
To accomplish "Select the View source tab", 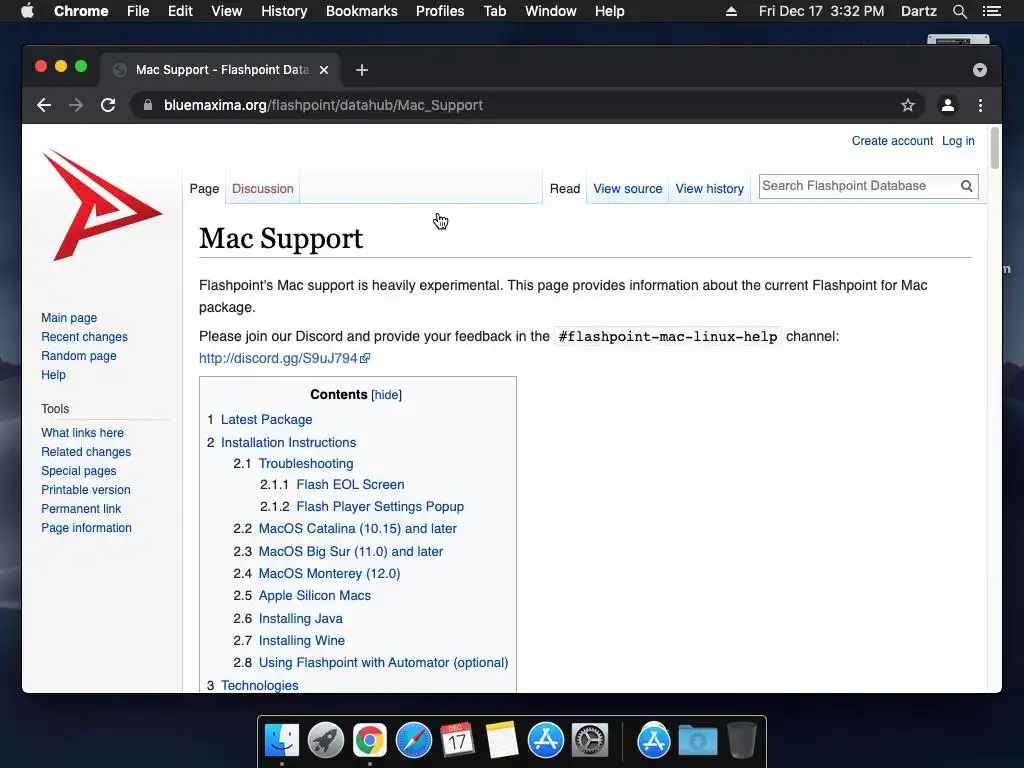I will pos(628,189).
